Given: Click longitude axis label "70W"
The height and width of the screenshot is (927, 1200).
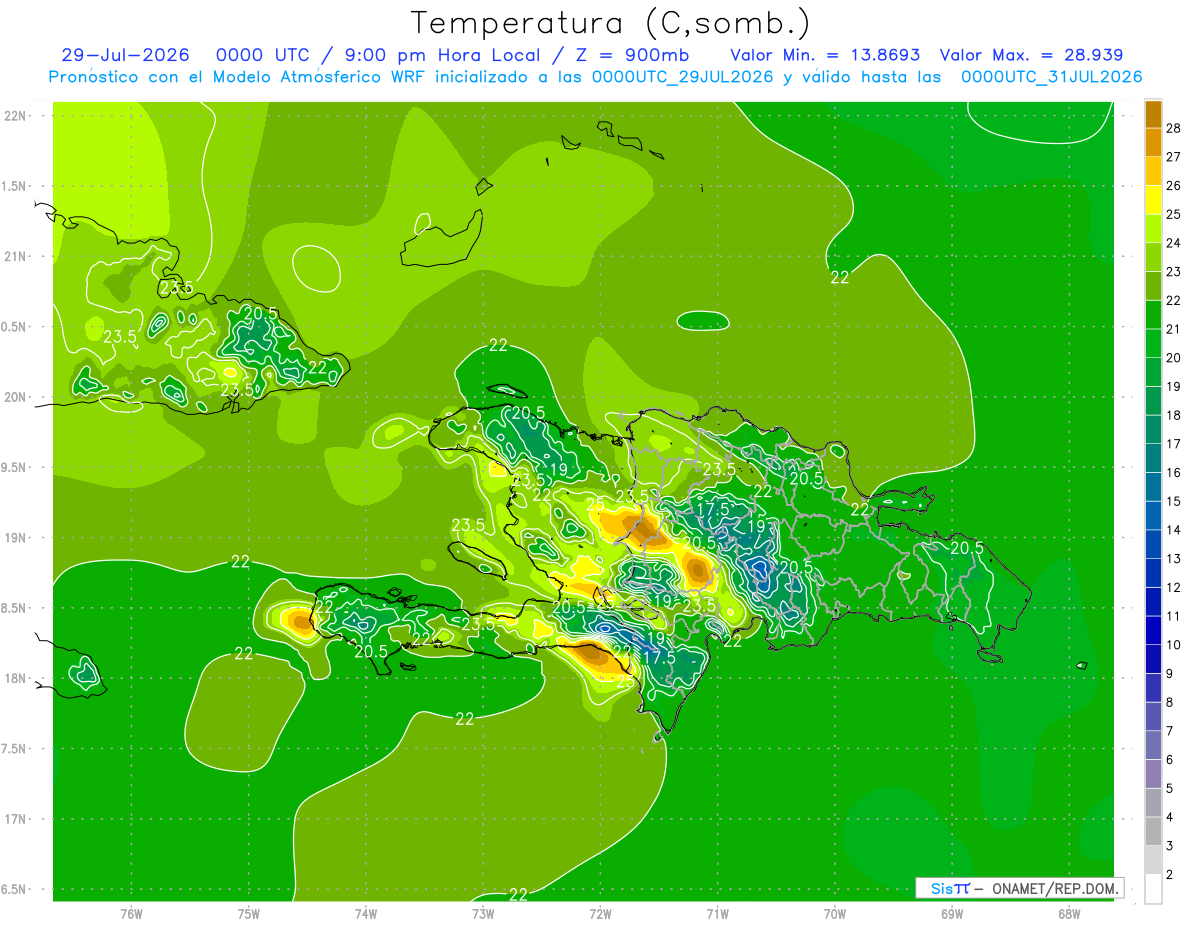Looking at the screenshot, I should coord(835,913).
